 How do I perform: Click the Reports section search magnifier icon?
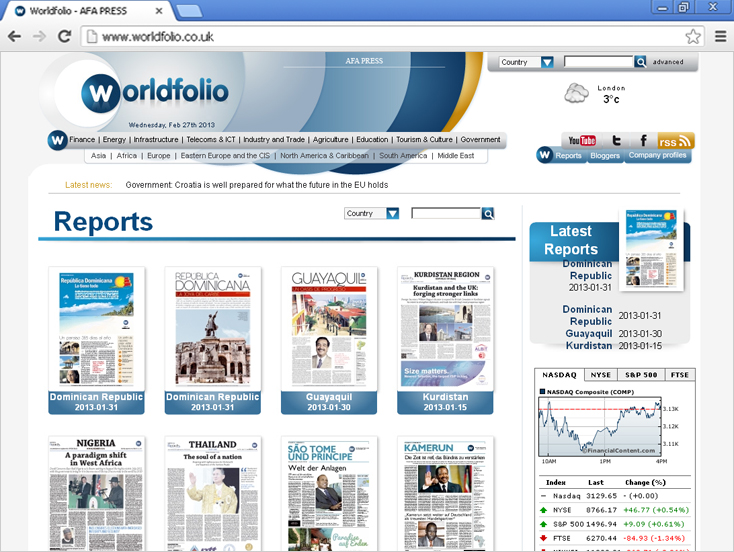pos(488,213)
